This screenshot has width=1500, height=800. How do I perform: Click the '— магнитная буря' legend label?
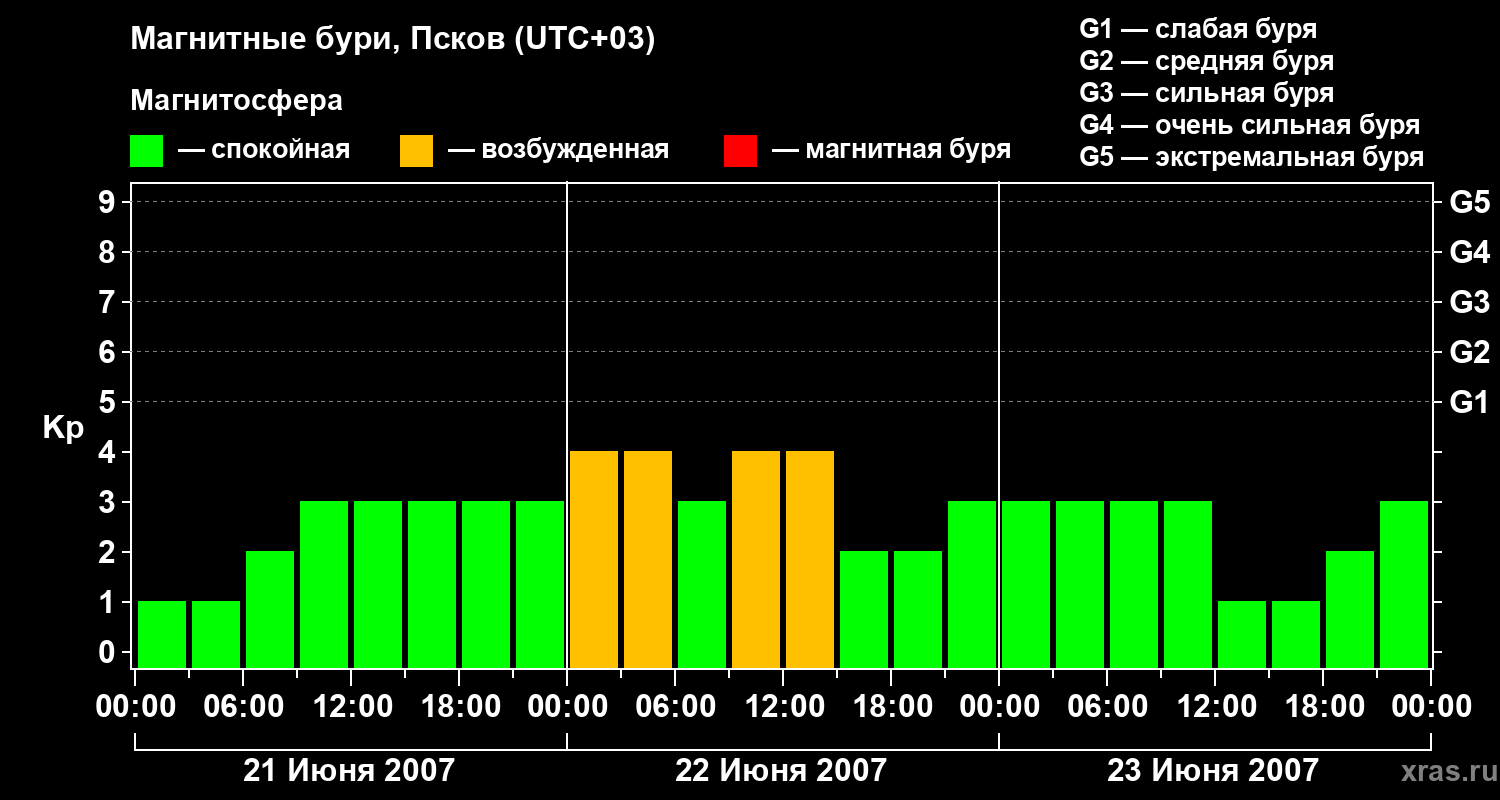pyautogui.click(x=891, y=150)
